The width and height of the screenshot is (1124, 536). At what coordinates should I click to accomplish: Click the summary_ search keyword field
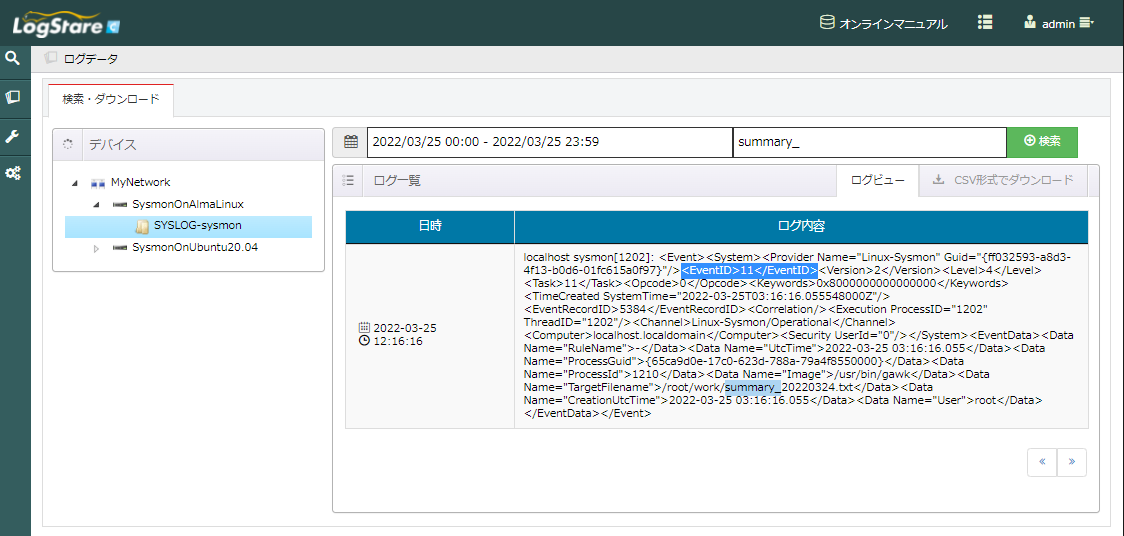[870, 142]
